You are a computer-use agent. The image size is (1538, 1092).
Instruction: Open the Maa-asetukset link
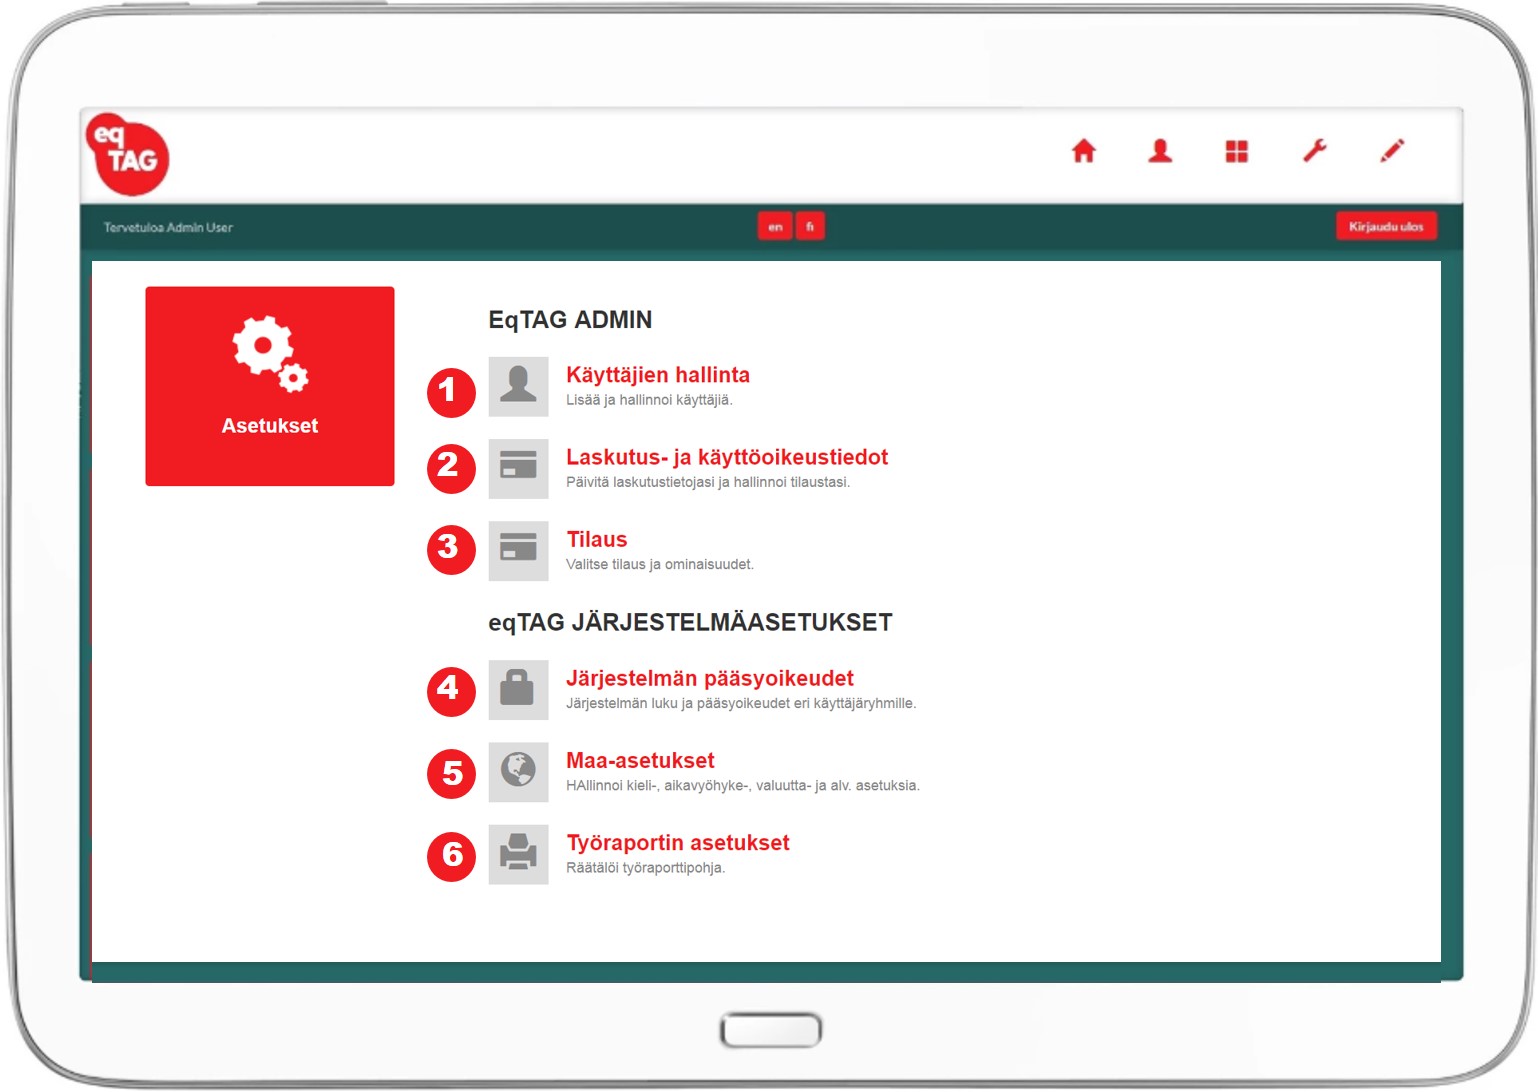click(x=640, y=760)
